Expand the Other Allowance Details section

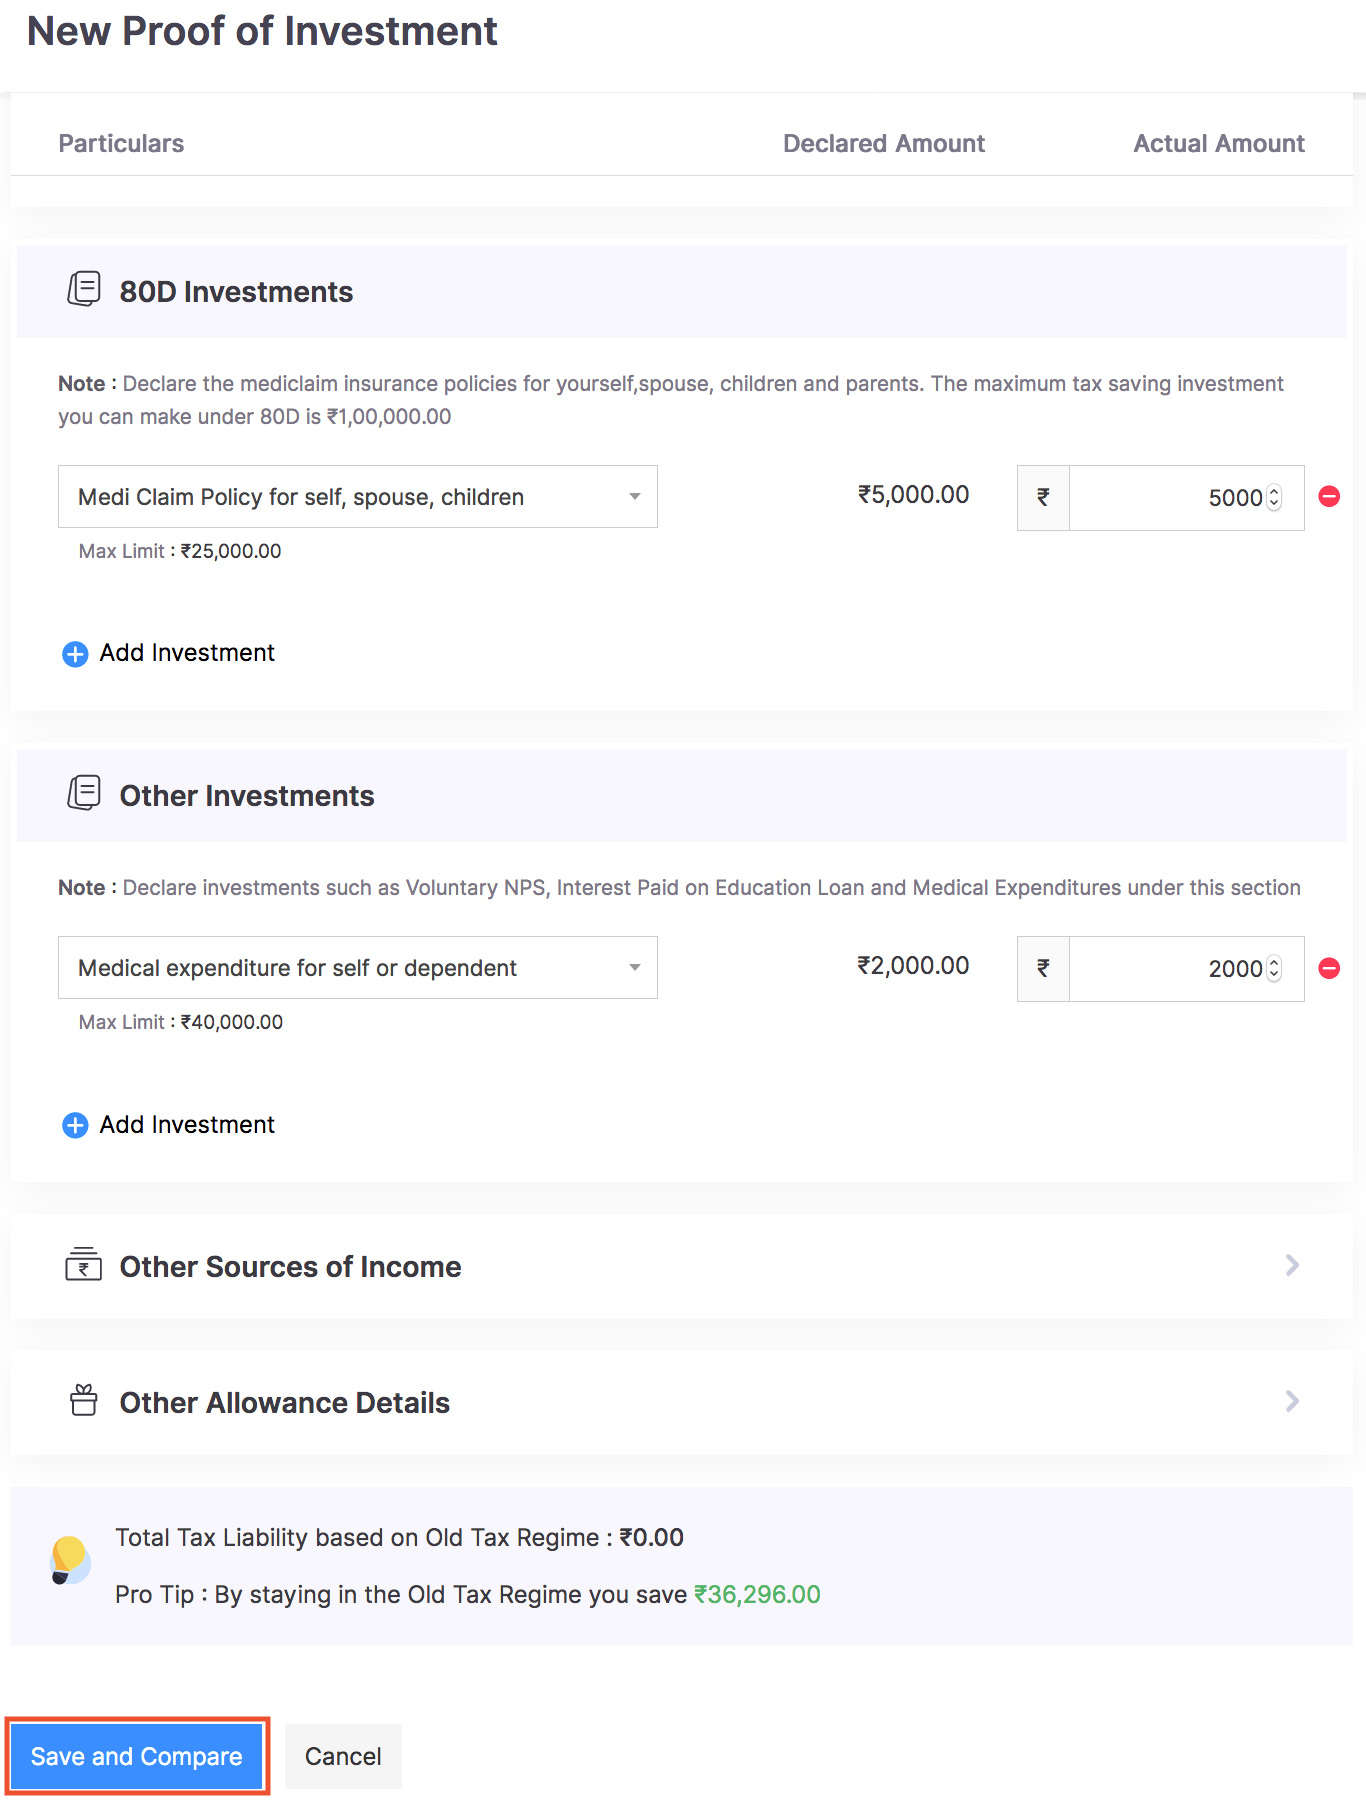[x=1292, y=1402]
